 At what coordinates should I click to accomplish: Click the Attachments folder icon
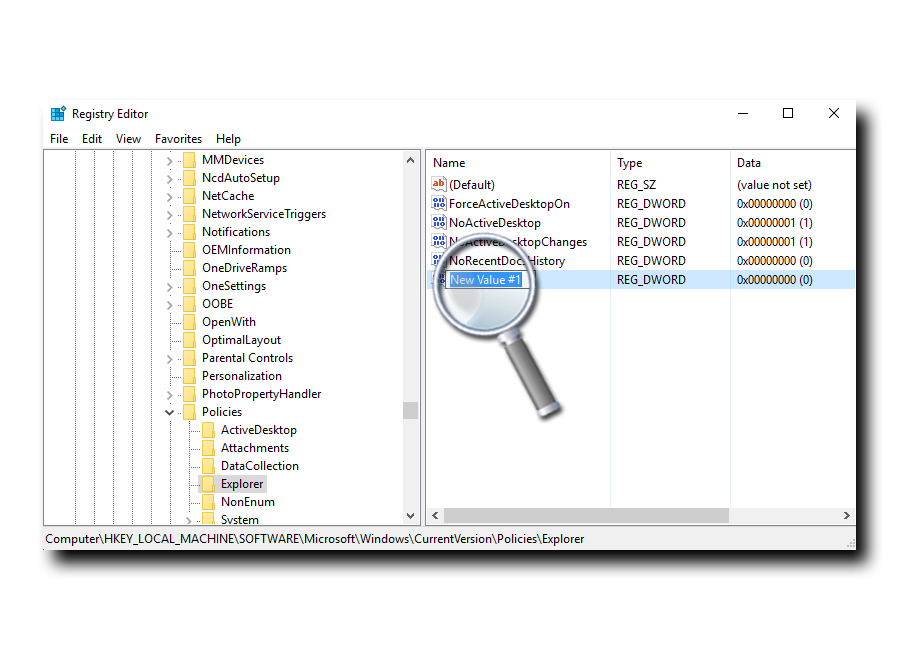tap(208, 448)
